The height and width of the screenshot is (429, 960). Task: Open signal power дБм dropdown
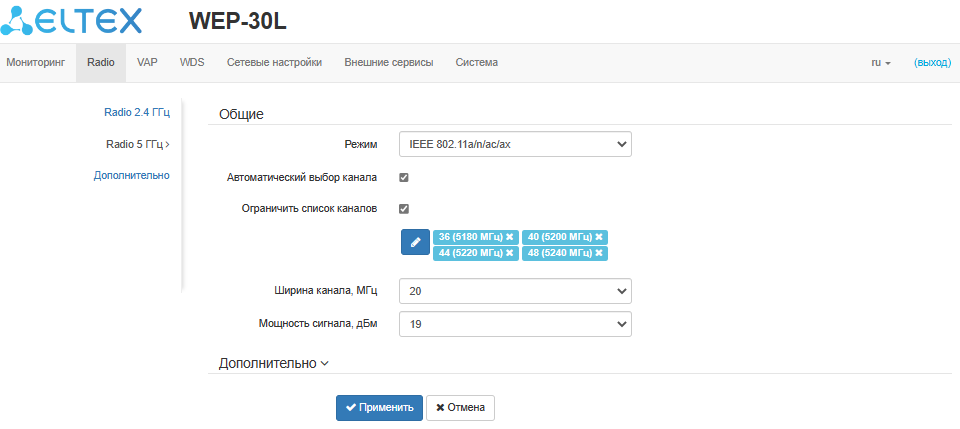(515, 325)
